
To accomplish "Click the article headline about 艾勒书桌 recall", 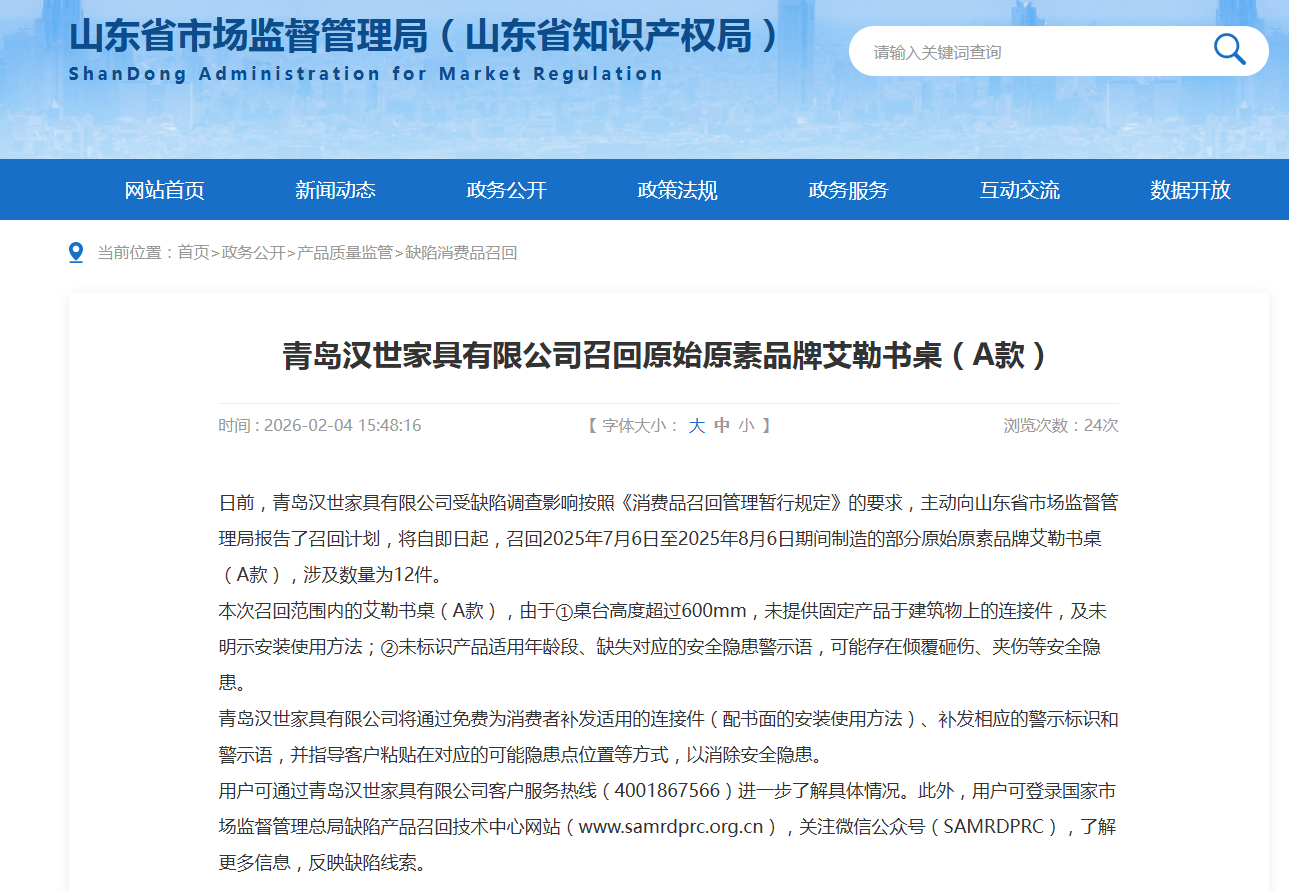I will 669,355.
